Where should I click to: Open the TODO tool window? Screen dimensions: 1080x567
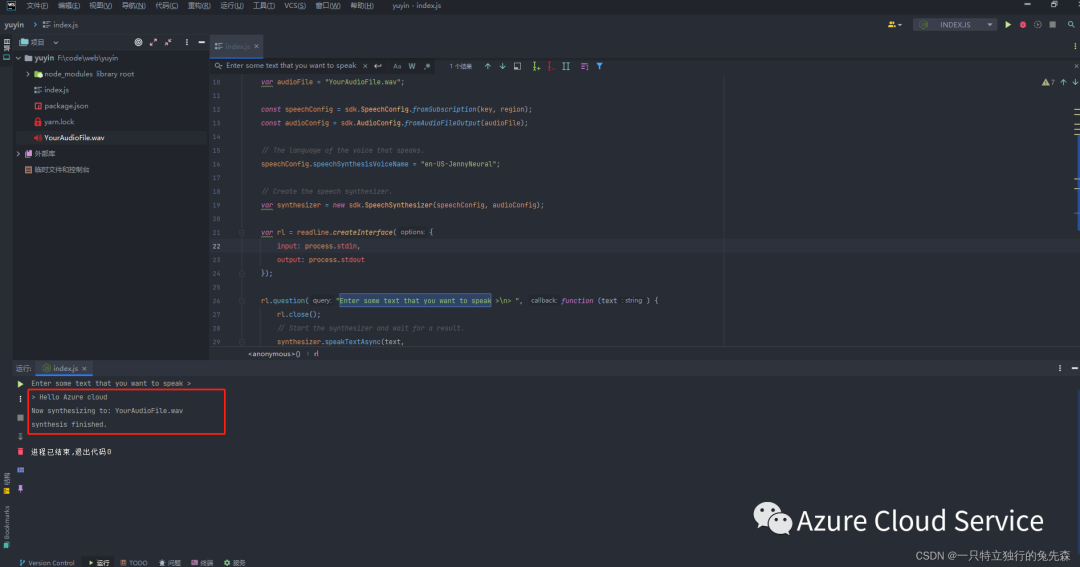[x=134, y=563]
